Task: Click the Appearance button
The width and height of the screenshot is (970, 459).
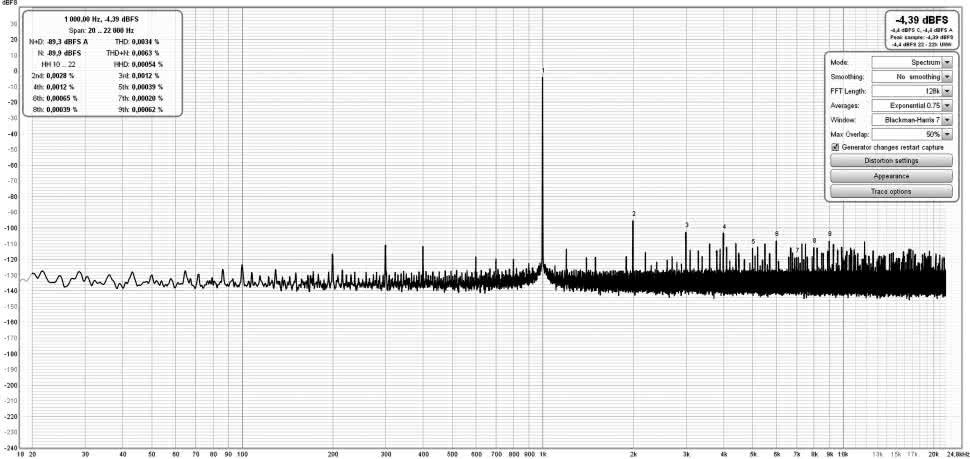Action: click(x=891, y=176)
